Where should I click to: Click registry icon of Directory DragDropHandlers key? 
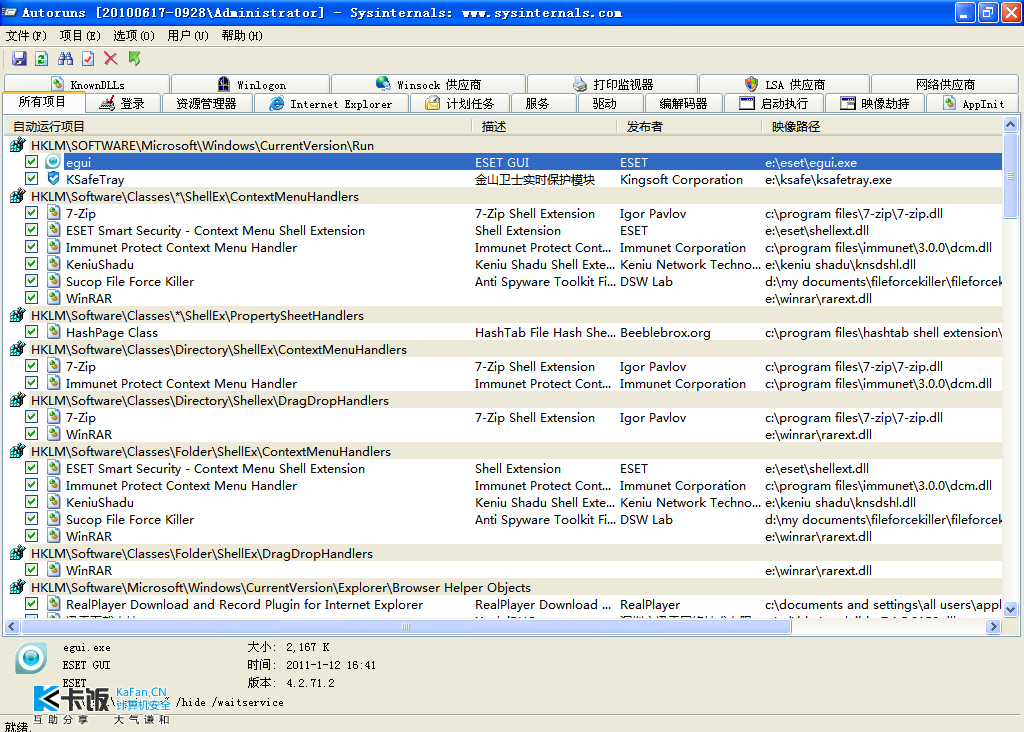pyautogui.click(x=18, y=400)
